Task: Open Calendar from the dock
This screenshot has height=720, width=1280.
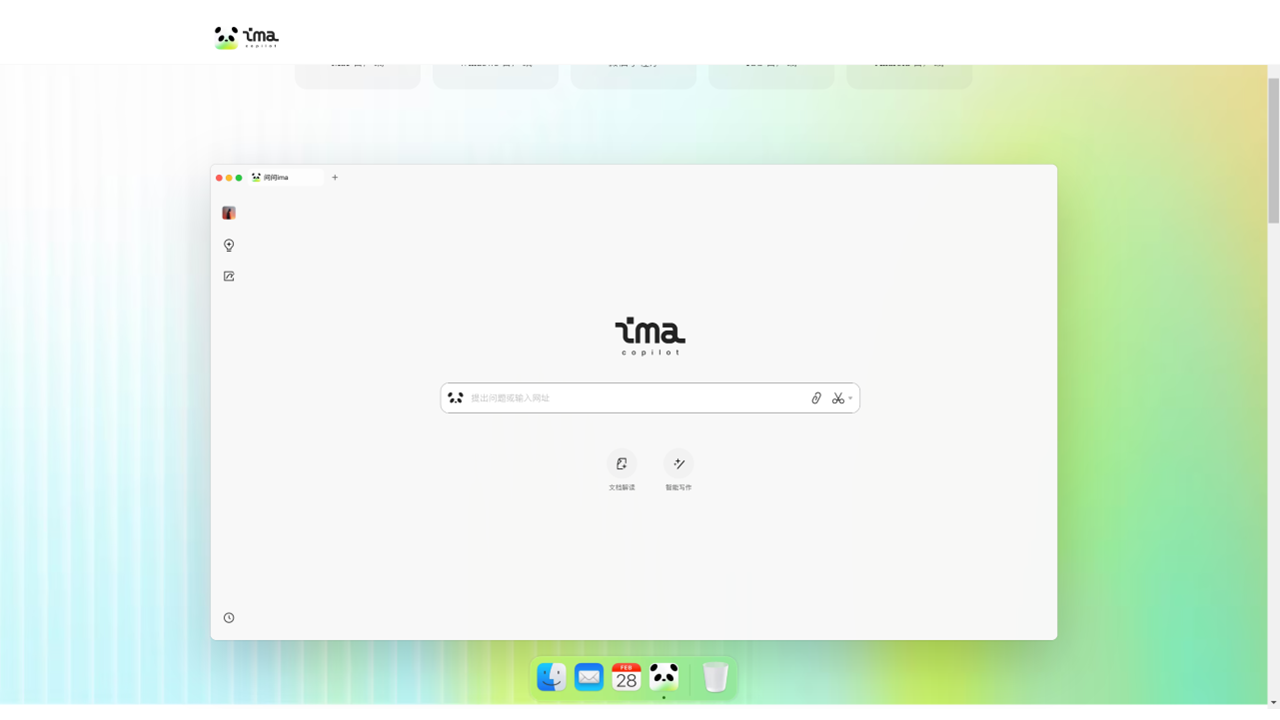Action: pyautogui.click(x=626, y=677)
